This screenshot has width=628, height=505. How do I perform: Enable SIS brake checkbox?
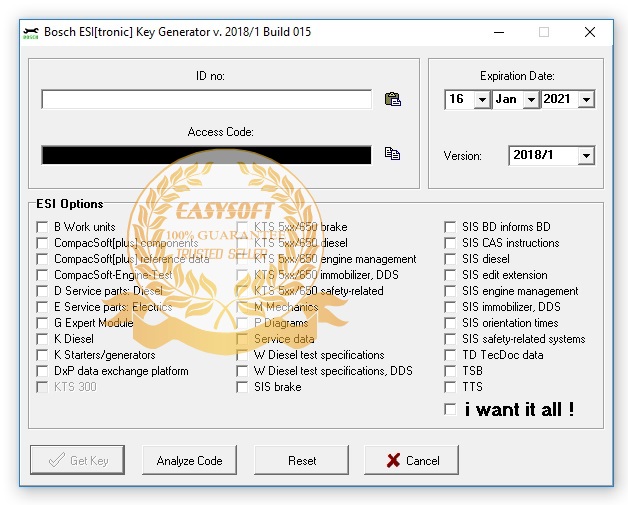tap(242, 387)
